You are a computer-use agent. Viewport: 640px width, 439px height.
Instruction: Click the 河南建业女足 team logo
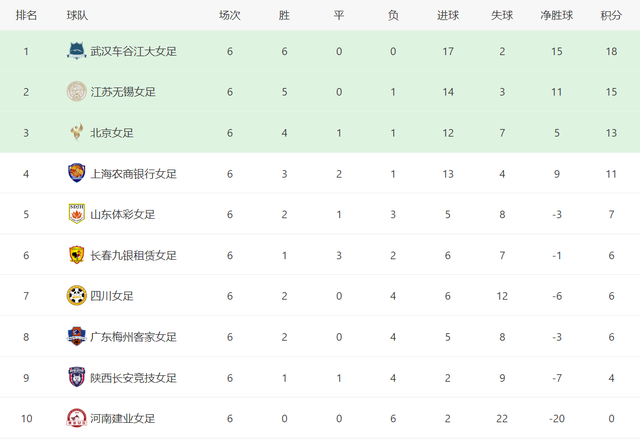(x=76, y=418)
